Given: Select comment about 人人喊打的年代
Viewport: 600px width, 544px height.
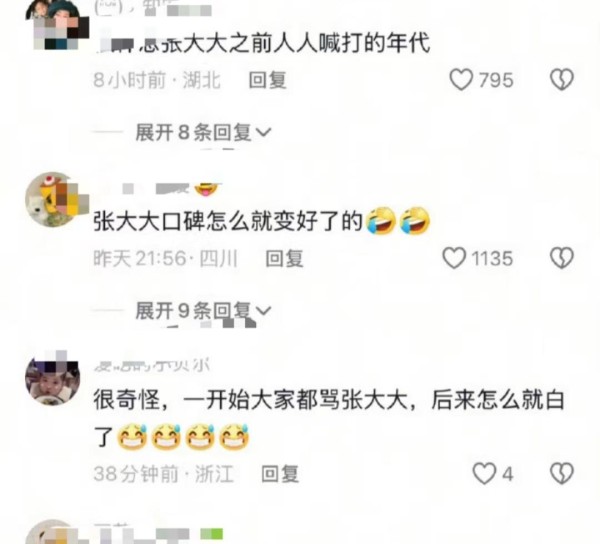Looking at the screenshot, I should point(263,42).
